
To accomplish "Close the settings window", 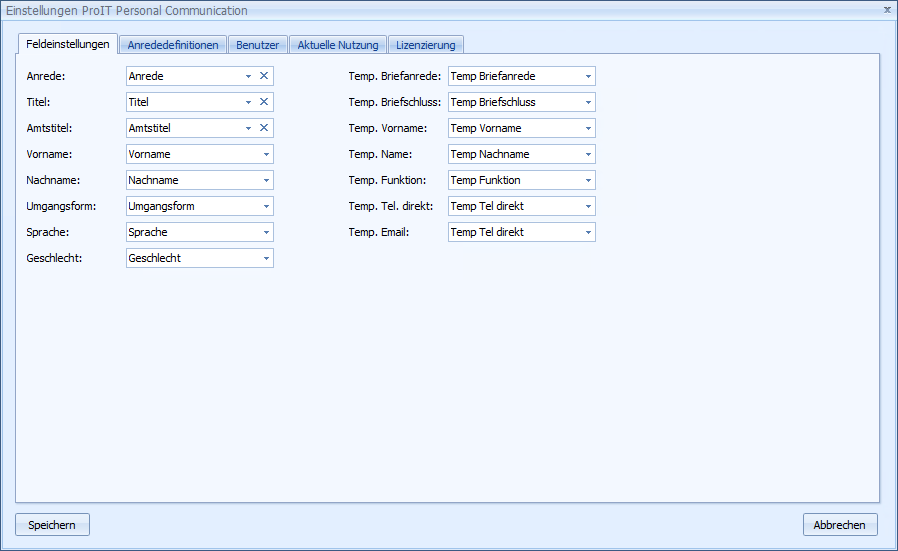I will coord(887,9).
